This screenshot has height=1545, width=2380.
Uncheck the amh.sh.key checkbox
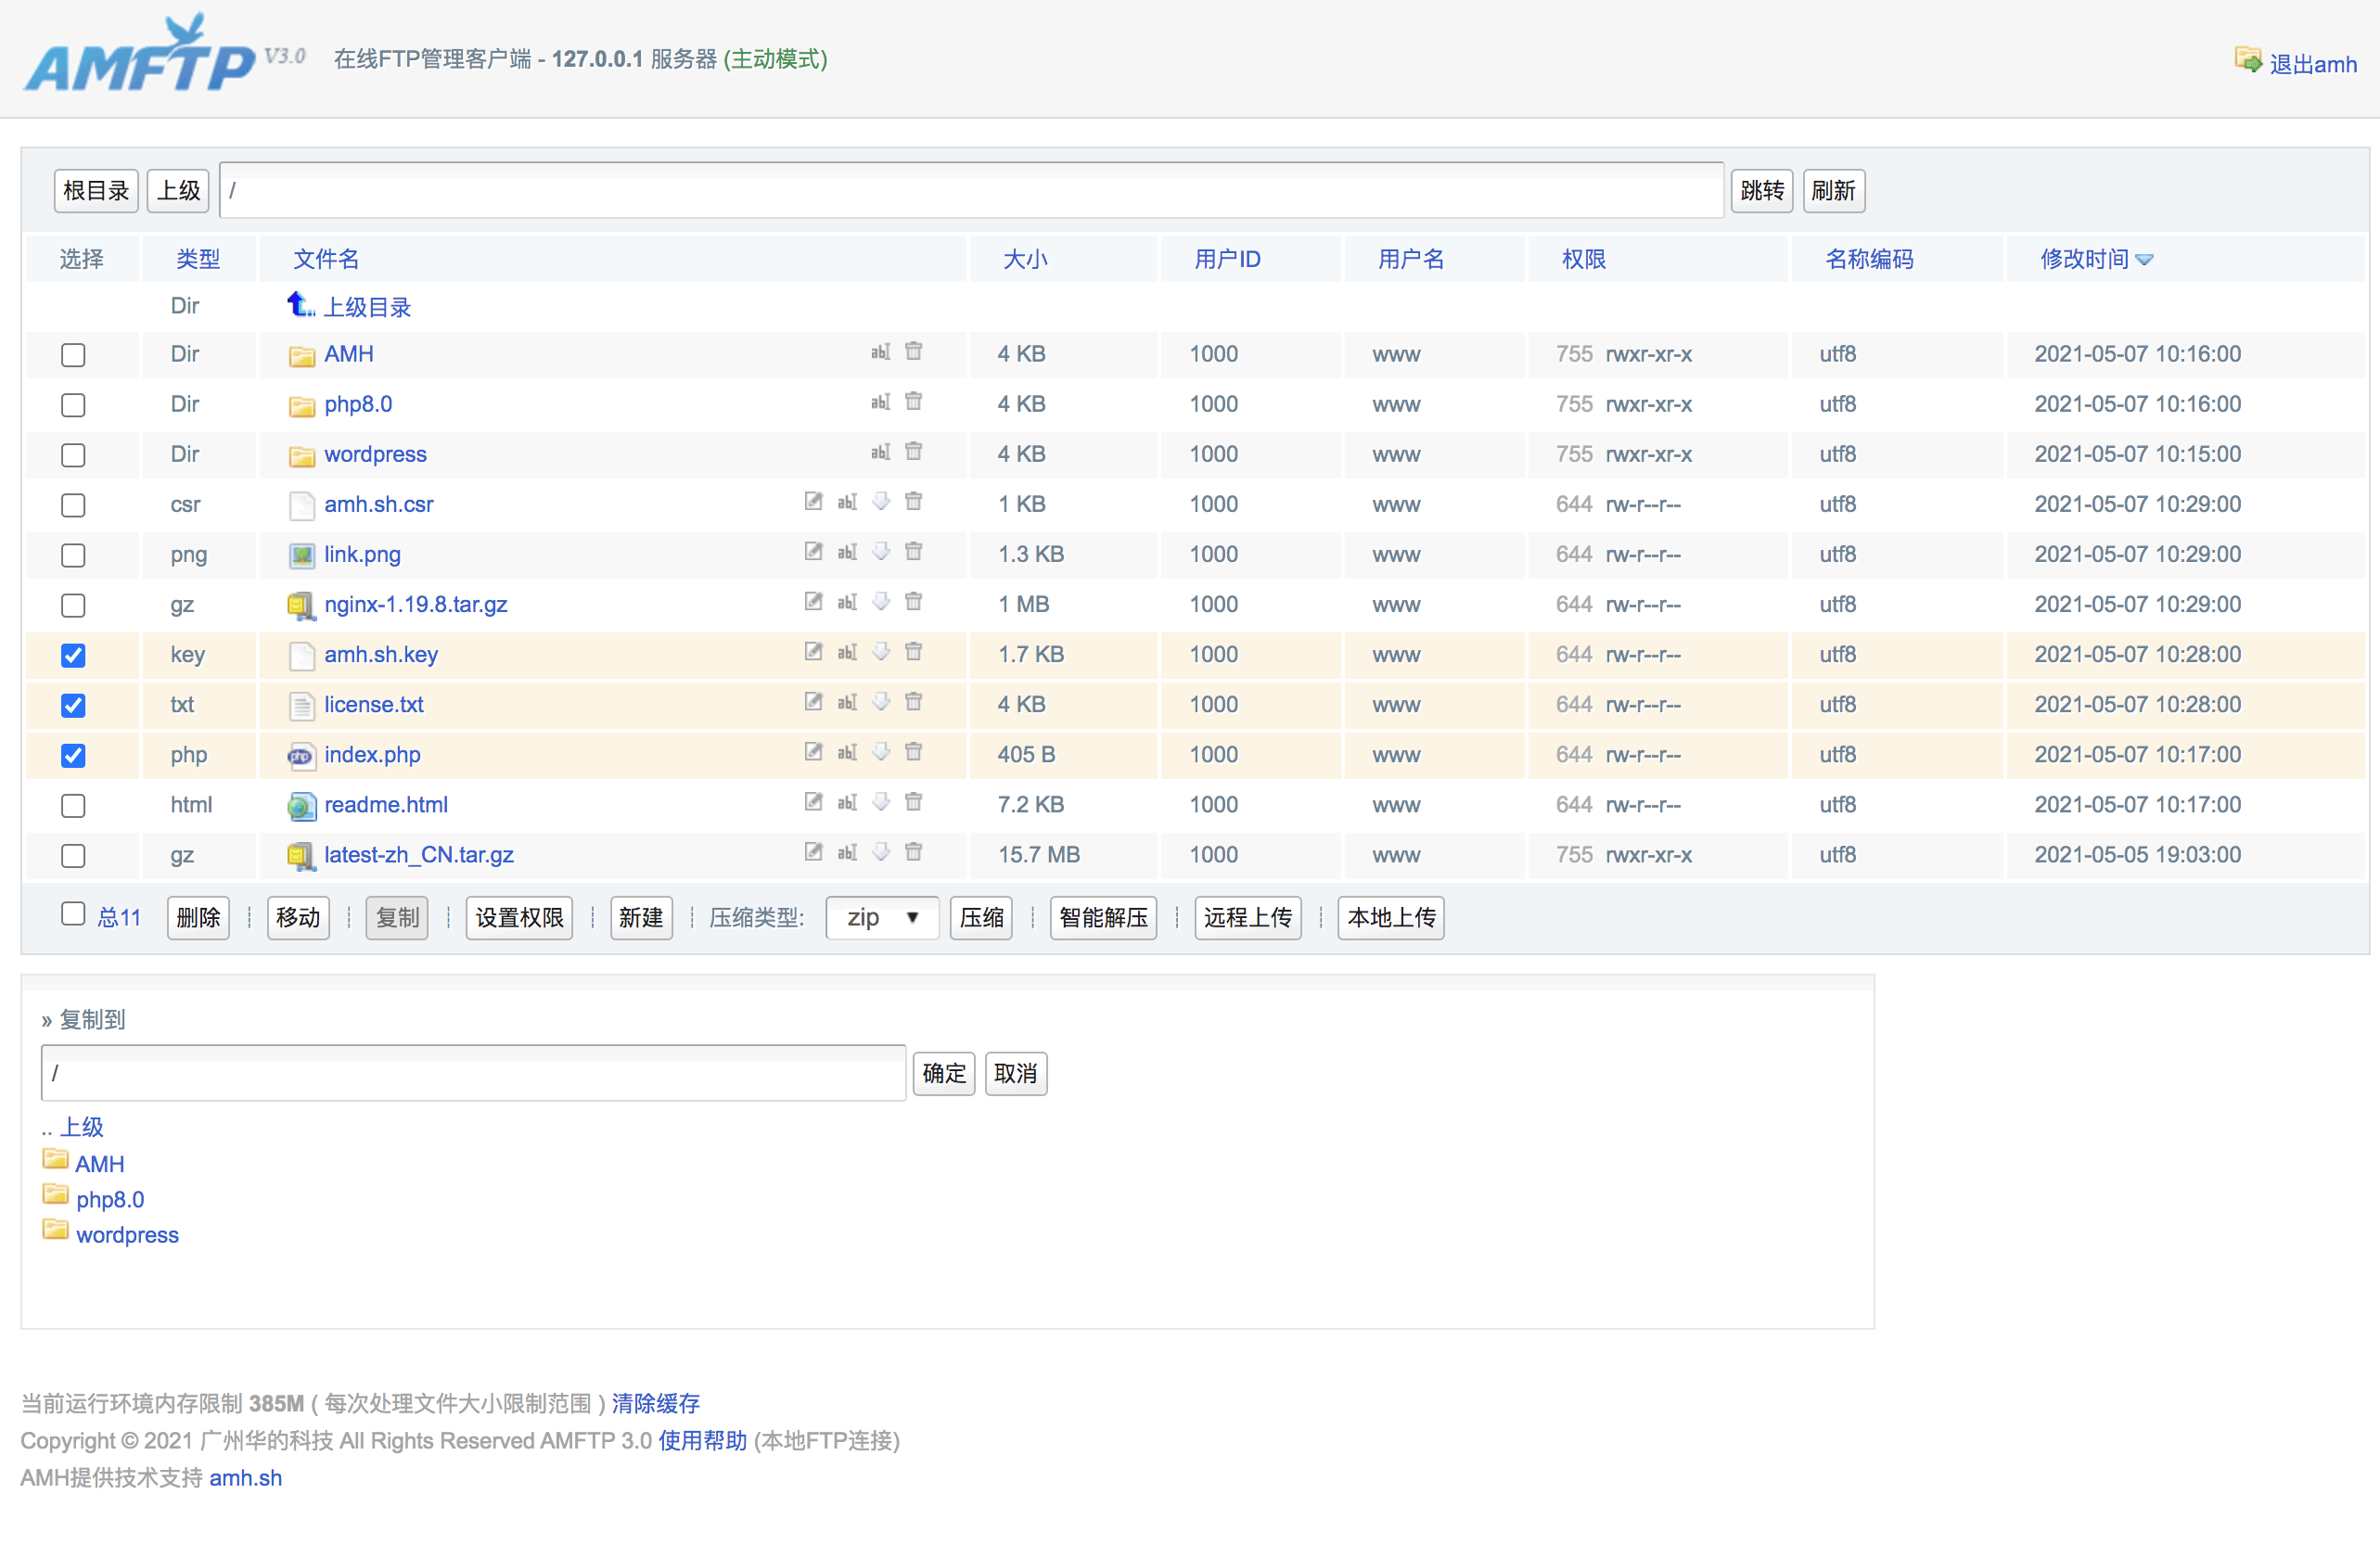73,655
